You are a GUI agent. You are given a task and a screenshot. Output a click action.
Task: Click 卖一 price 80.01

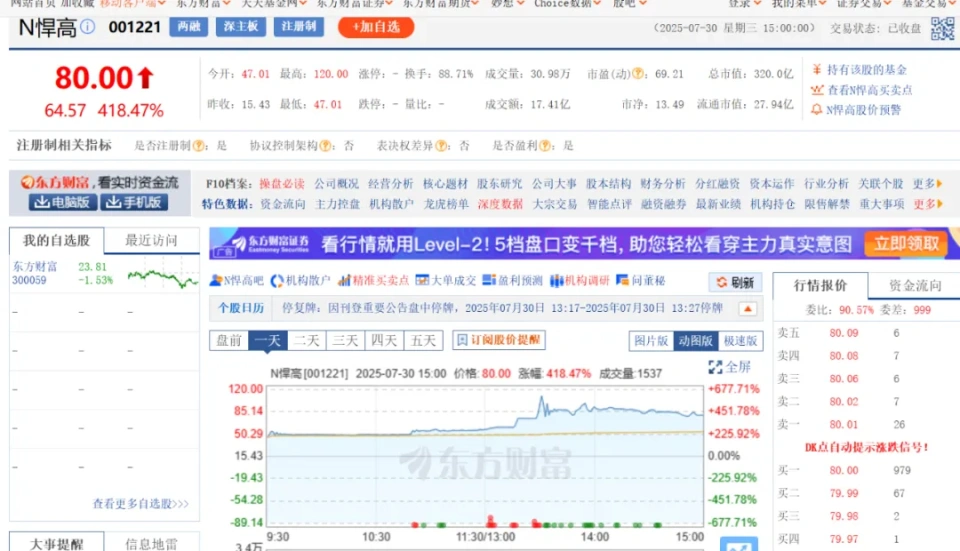pos(844,424)
